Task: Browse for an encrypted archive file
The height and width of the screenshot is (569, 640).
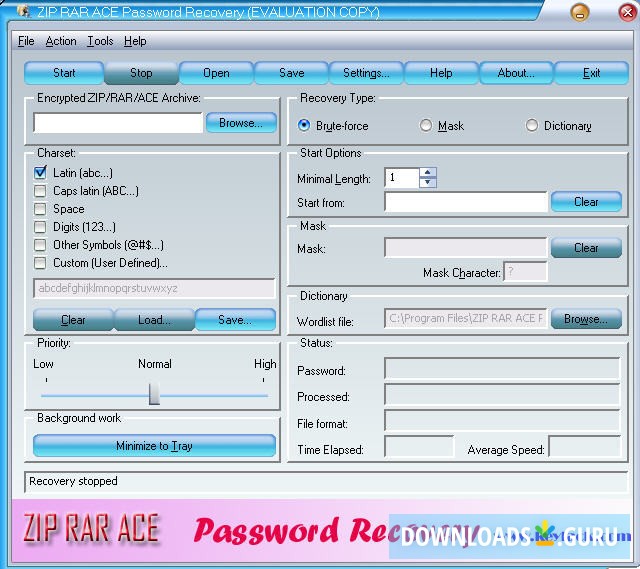Action: pyautogui.click(x=241, y=123)
